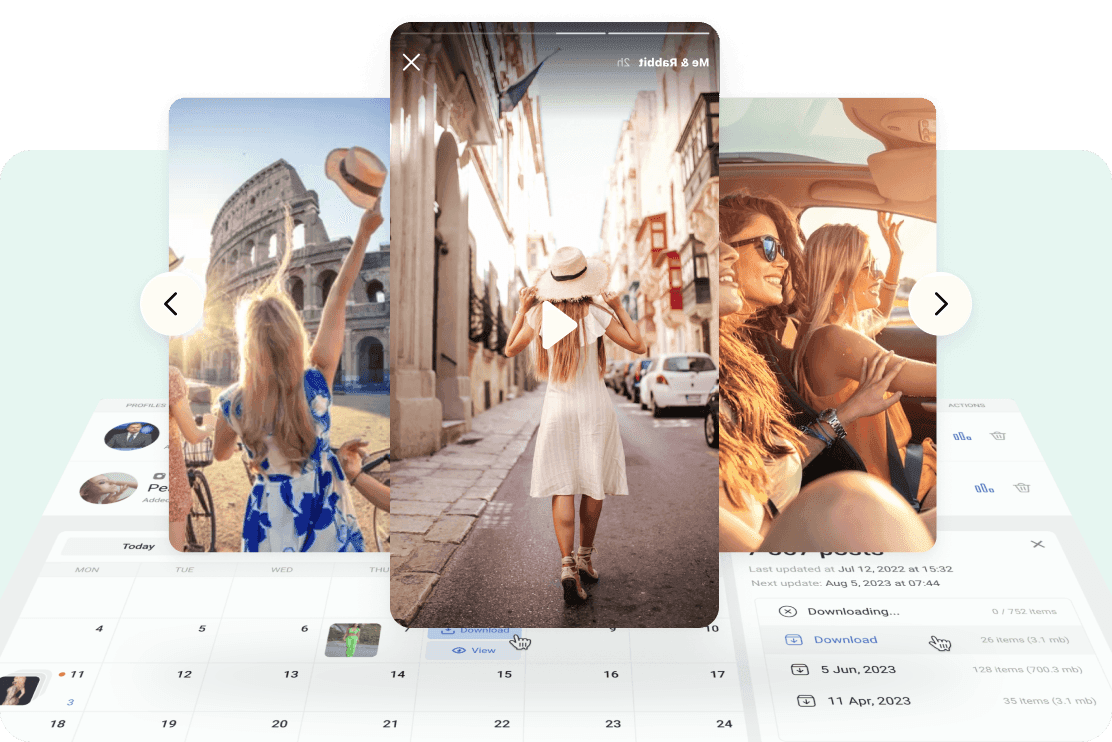Click the first profile avatar
The height and width of the screenshot is (742, 1112).
pos(133,436)
